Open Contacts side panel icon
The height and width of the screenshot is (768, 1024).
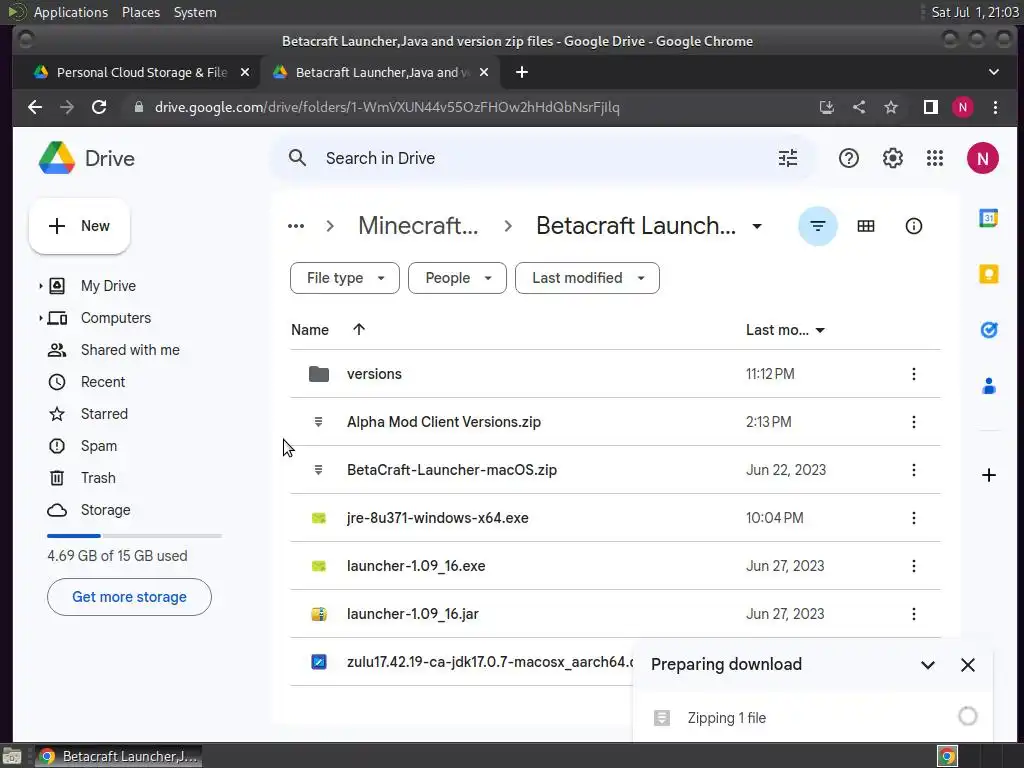[988, 386]
